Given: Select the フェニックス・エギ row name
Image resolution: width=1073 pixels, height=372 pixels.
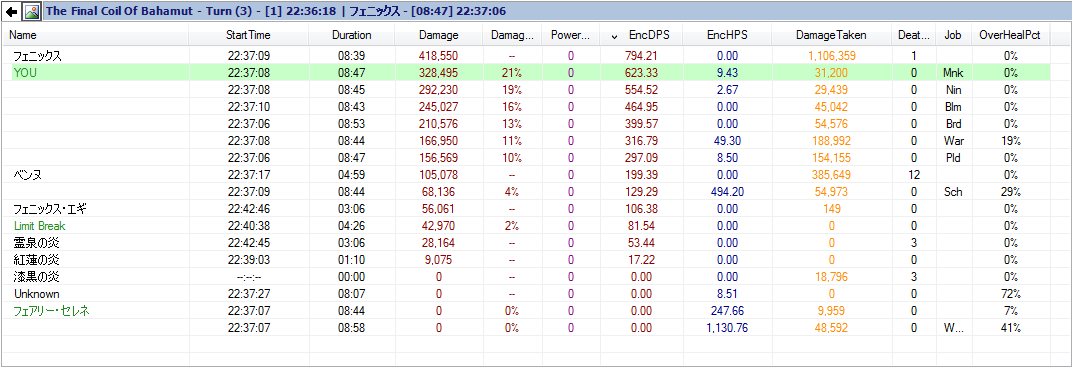Looking at the screenshot, I should [x=50, y=209].
